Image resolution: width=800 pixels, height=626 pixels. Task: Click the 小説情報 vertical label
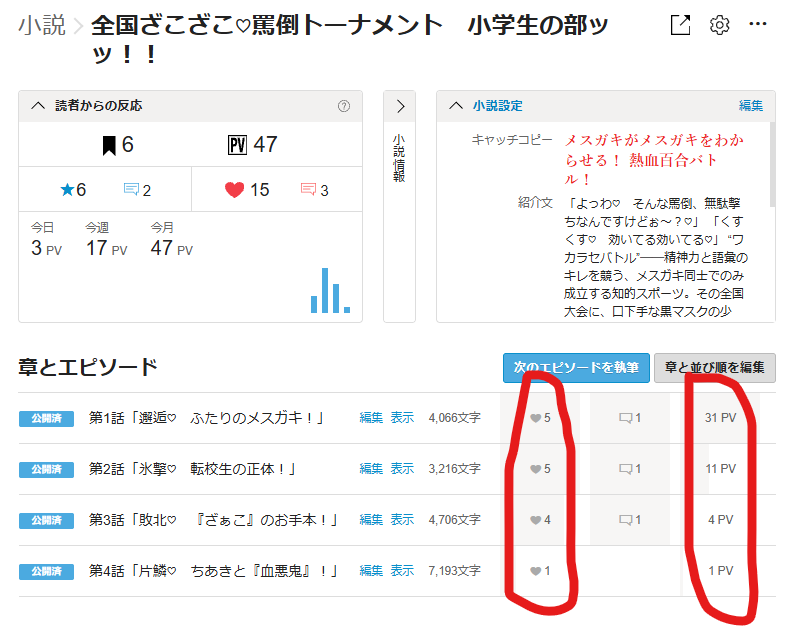pyautogui.click(x=399, y=158)
